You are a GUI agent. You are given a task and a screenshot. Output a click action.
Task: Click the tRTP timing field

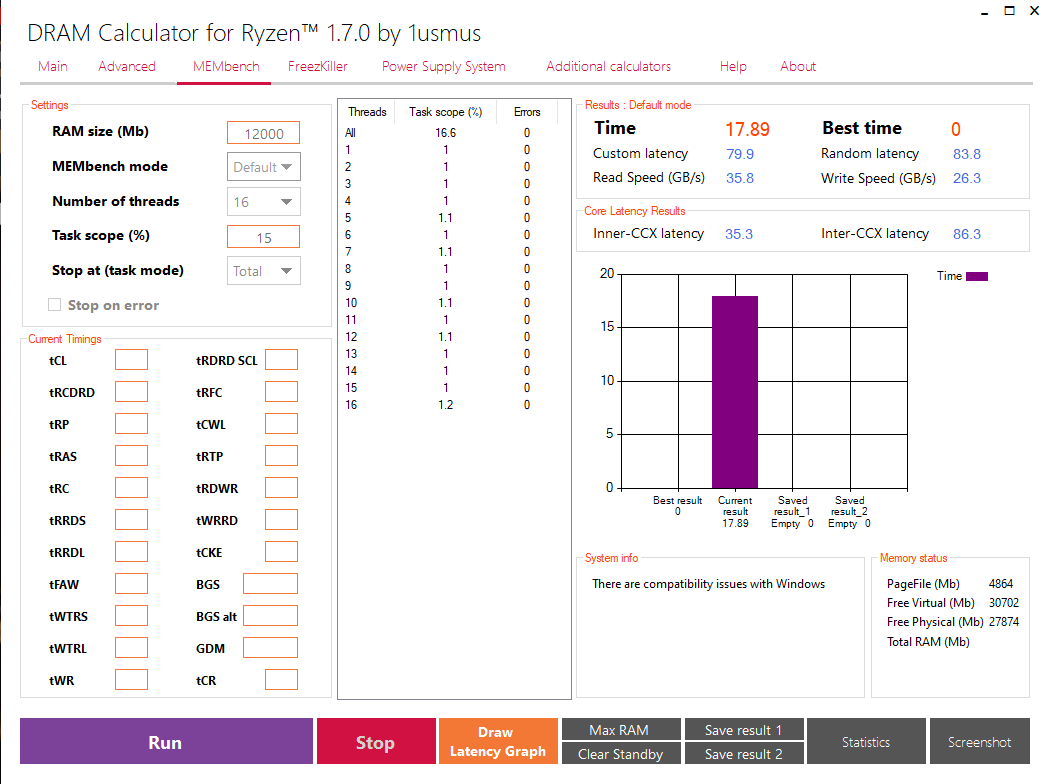pyautogui.click(x=281, y=456)
